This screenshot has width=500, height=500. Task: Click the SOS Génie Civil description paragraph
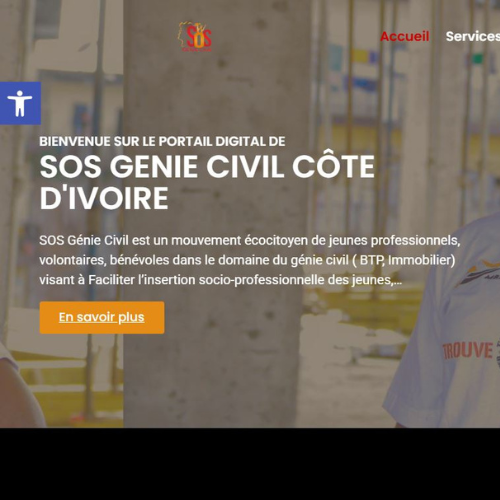point(250,260)
